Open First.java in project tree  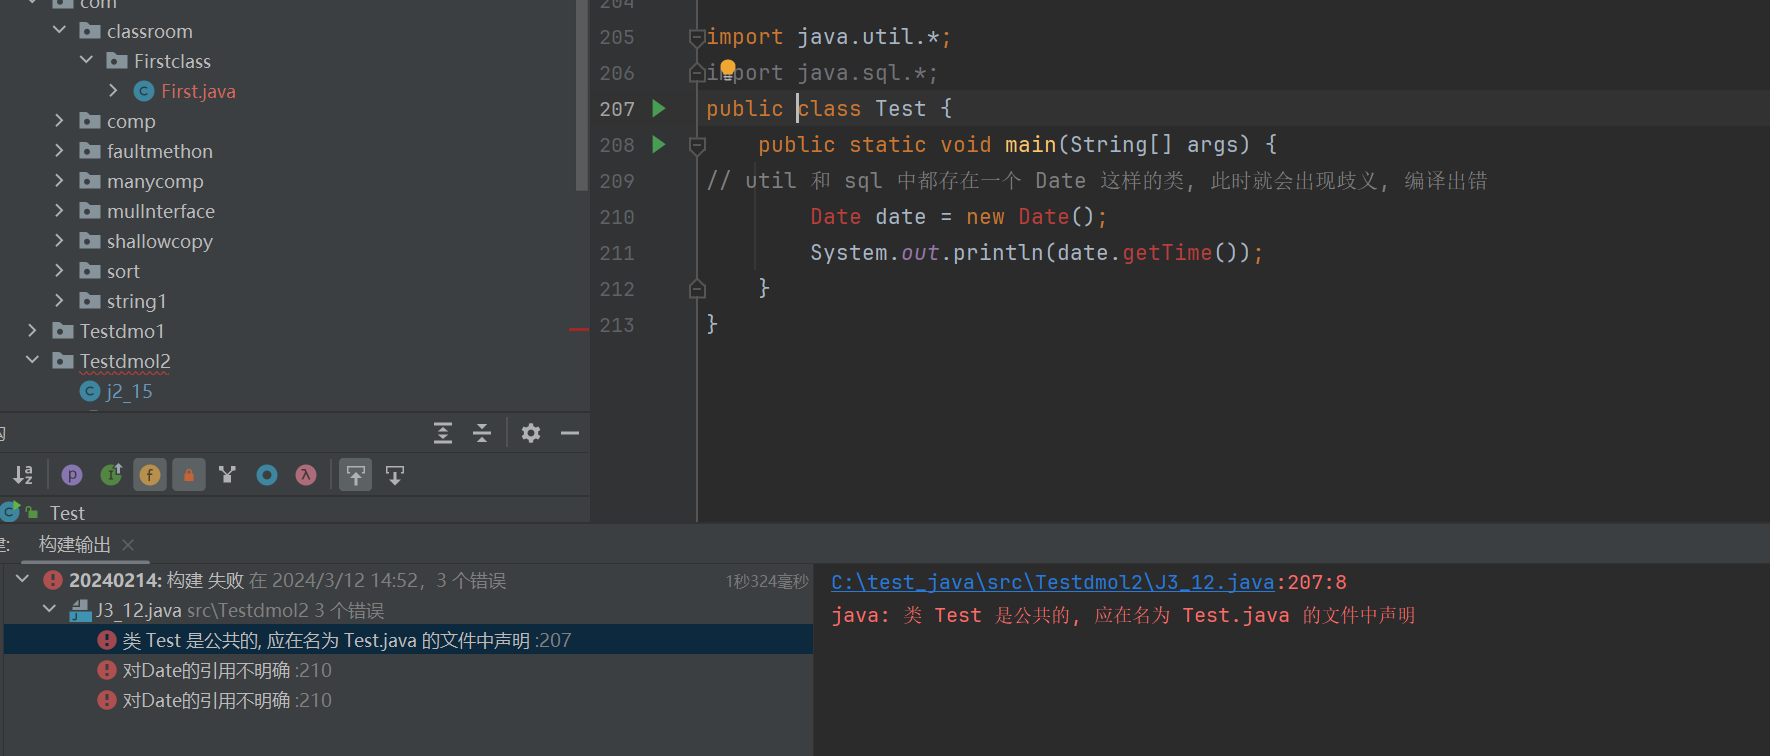point(198,91)
